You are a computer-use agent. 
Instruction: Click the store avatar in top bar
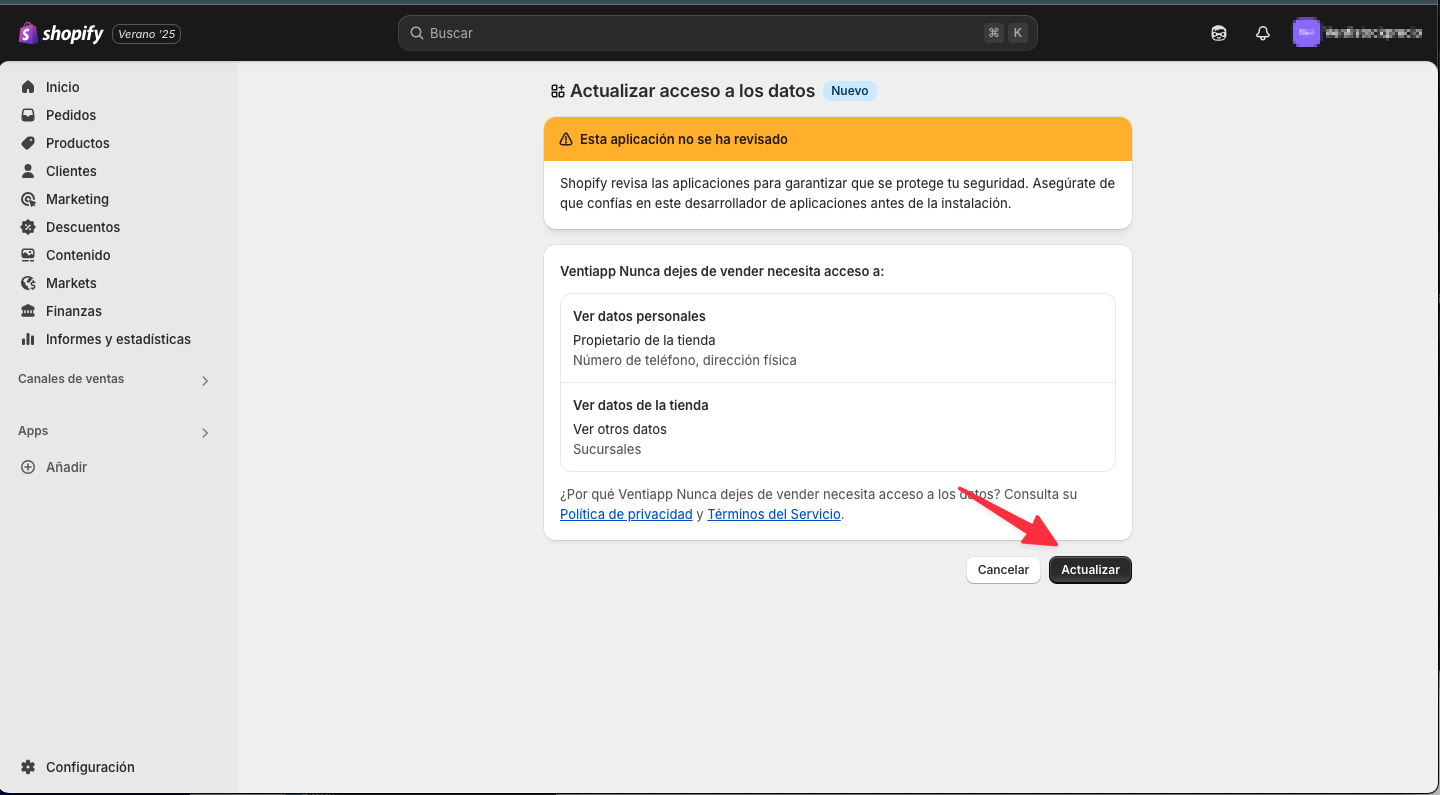click(1306, 33)
